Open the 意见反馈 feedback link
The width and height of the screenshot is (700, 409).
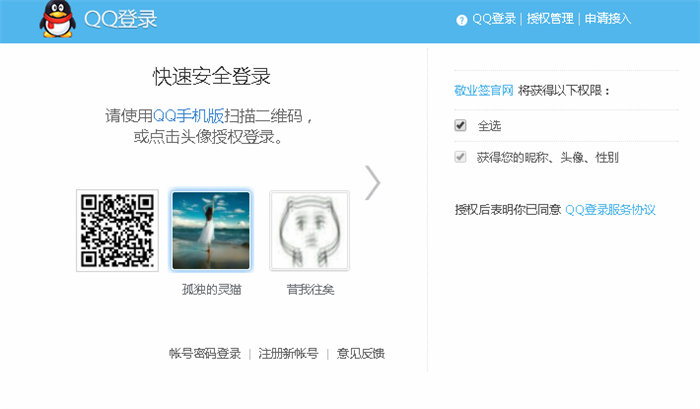[x=360, y=353]
